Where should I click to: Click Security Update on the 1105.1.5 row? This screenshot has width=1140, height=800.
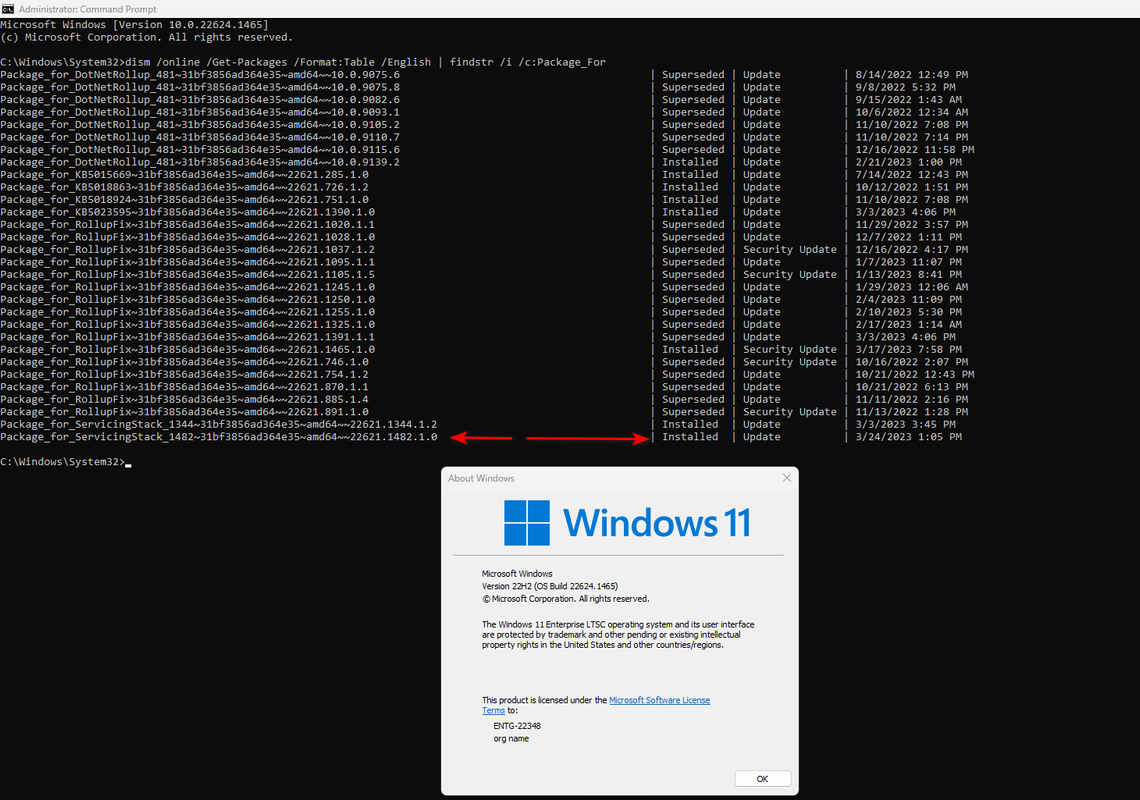click(790, 275)
